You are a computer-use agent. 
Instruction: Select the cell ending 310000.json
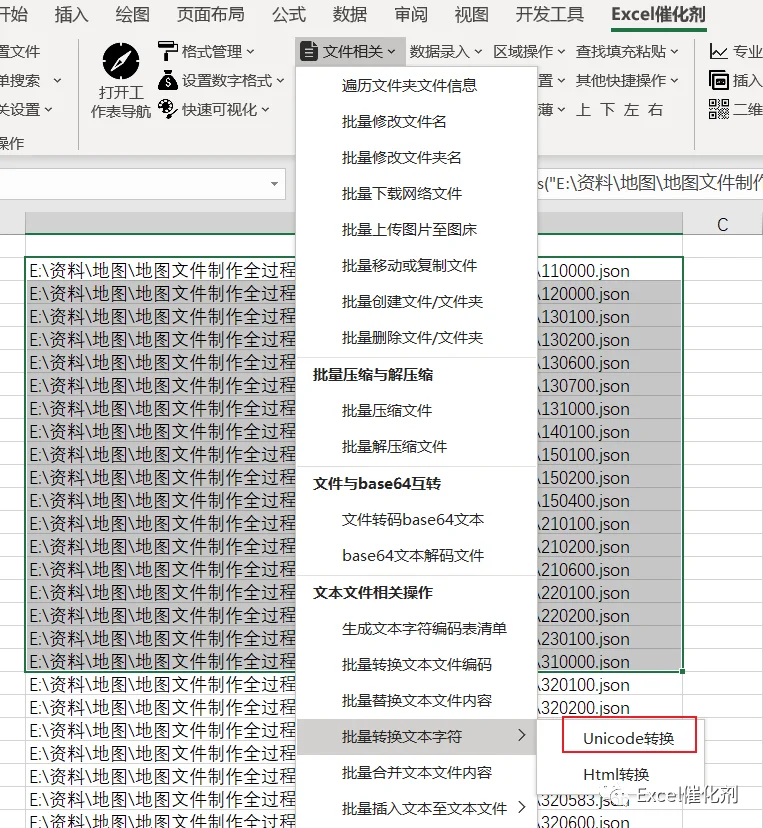[x=354, y=662]
